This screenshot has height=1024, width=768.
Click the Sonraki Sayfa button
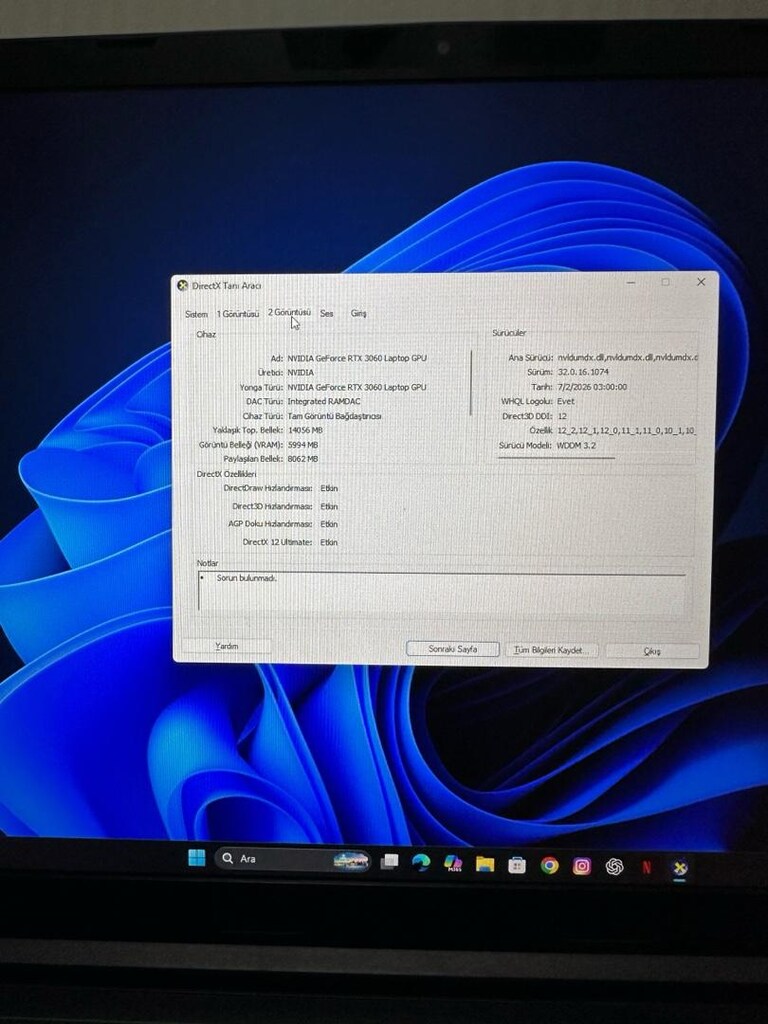click(x=453, y=649)
